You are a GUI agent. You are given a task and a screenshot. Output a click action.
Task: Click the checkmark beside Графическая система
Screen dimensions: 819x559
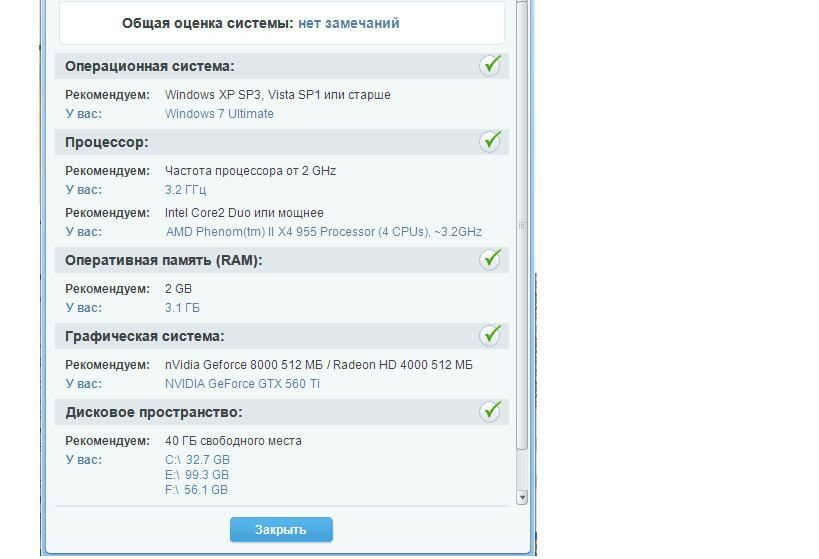(490, 335)
